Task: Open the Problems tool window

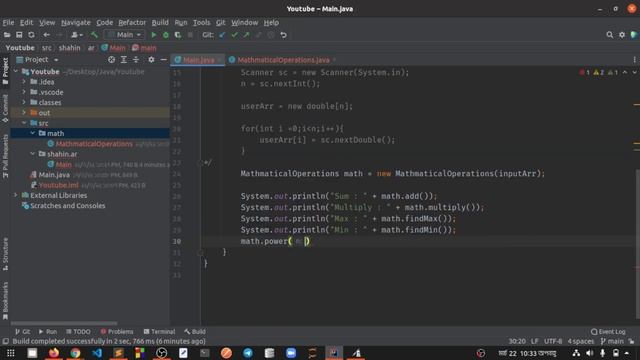Action: (117, 331)
